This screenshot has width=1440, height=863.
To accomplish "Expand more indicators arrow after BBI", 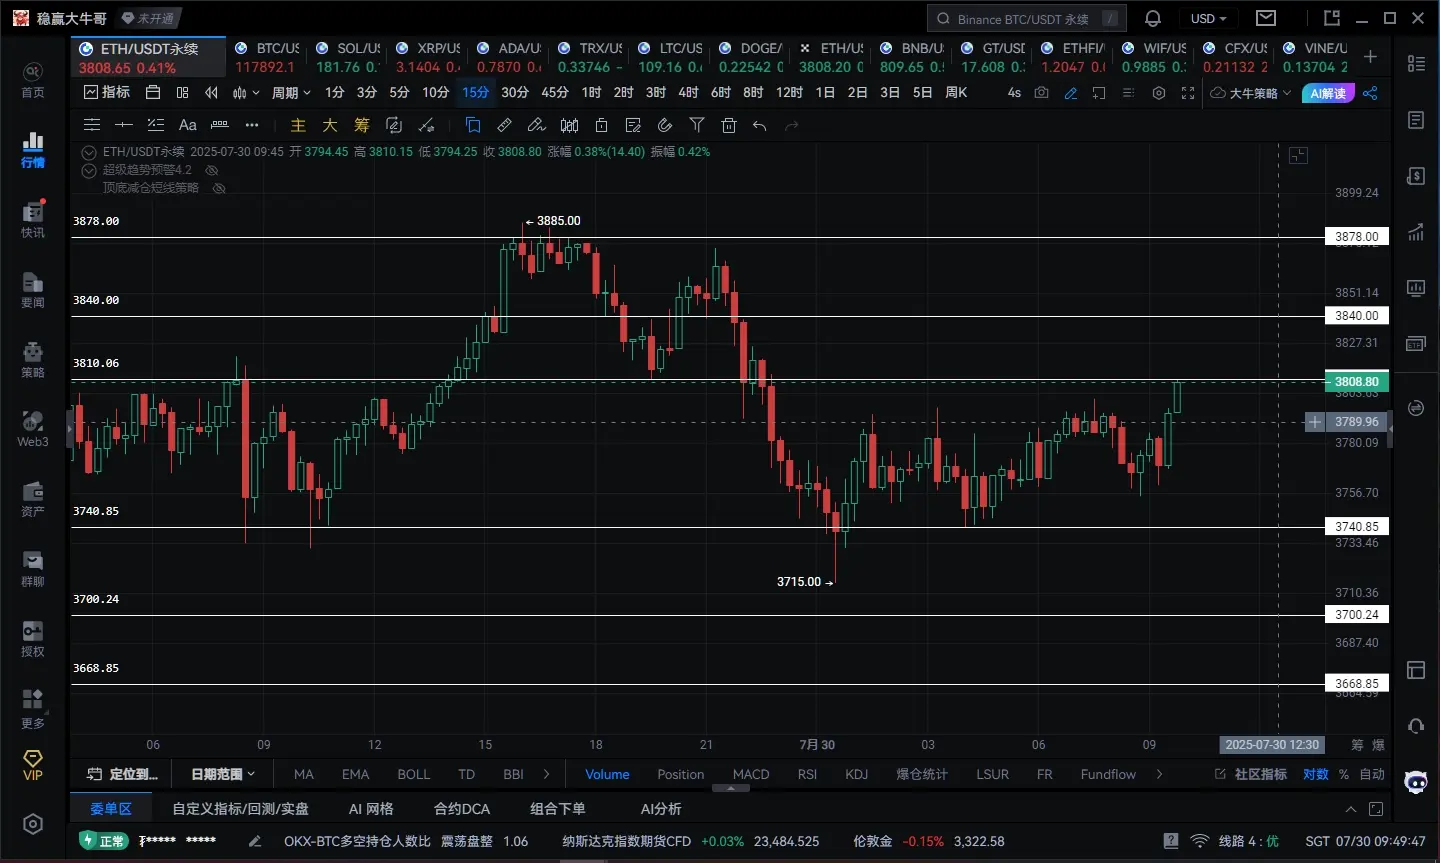I will pos(546,774).
